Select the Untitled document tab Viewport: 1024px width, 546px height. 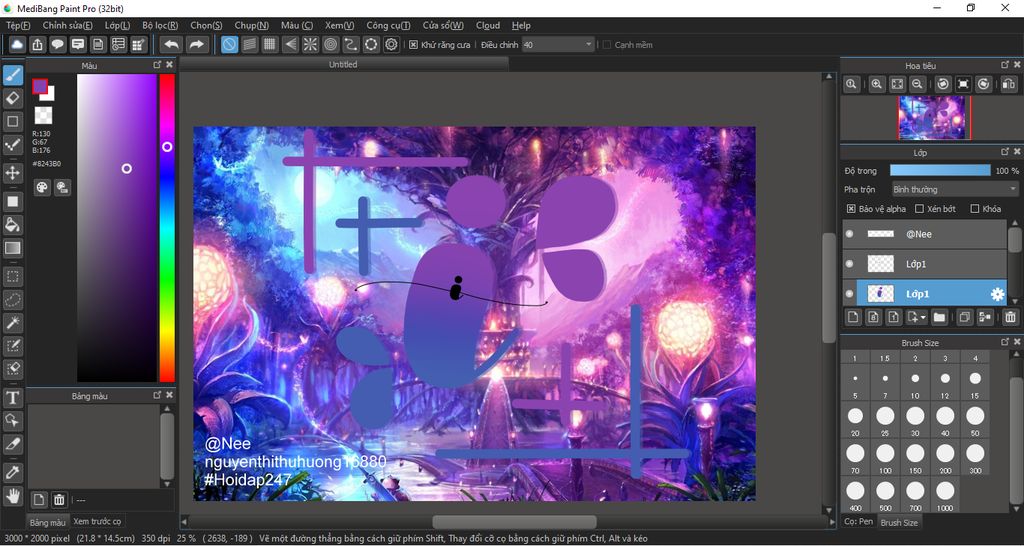click(343, 64)
